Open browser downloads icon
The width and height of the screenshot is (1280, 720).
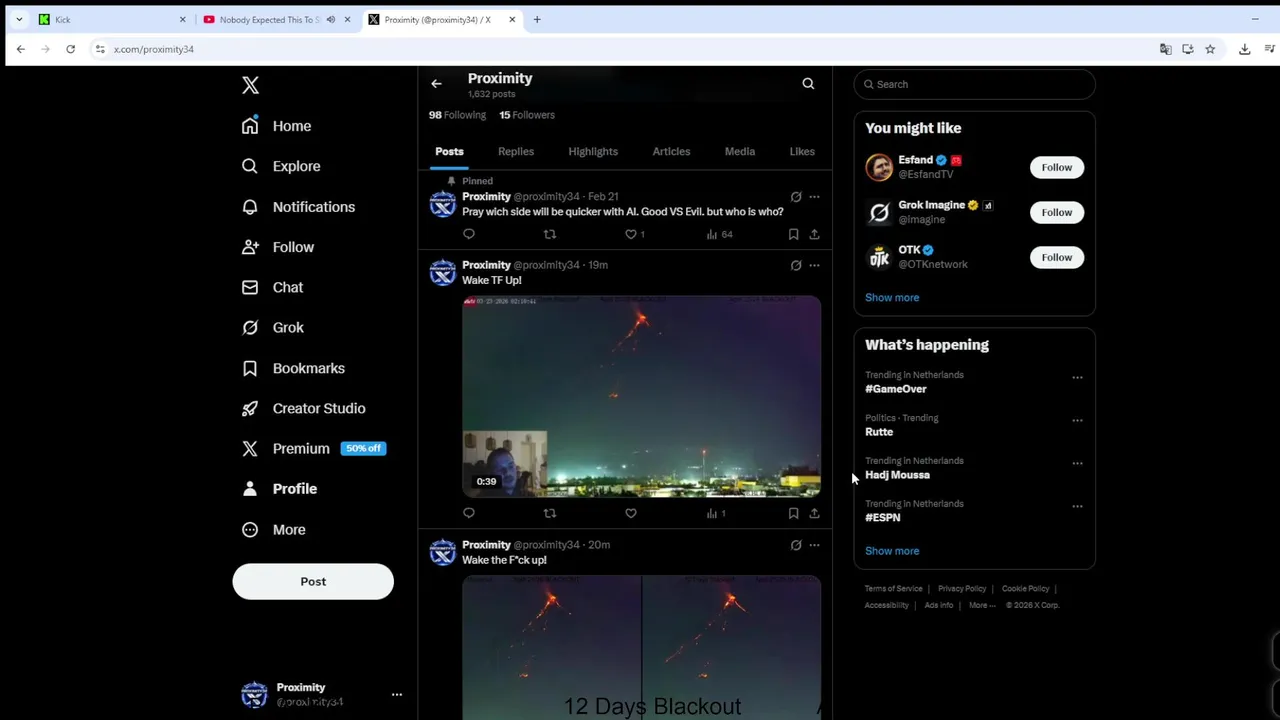click(x=1244, y=49)
